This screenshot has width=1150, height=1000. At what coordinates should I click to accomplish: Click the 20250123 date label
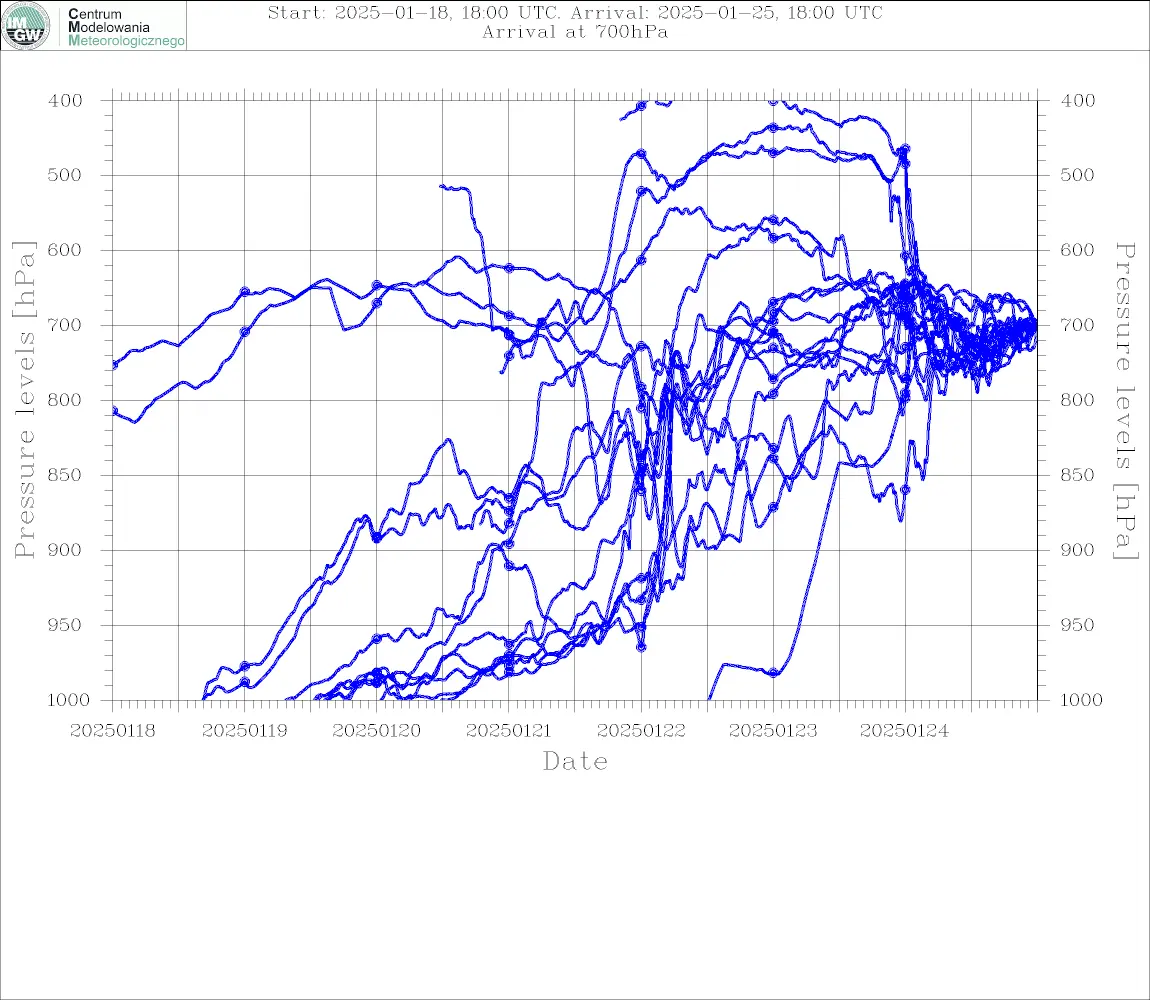point(772,731)
